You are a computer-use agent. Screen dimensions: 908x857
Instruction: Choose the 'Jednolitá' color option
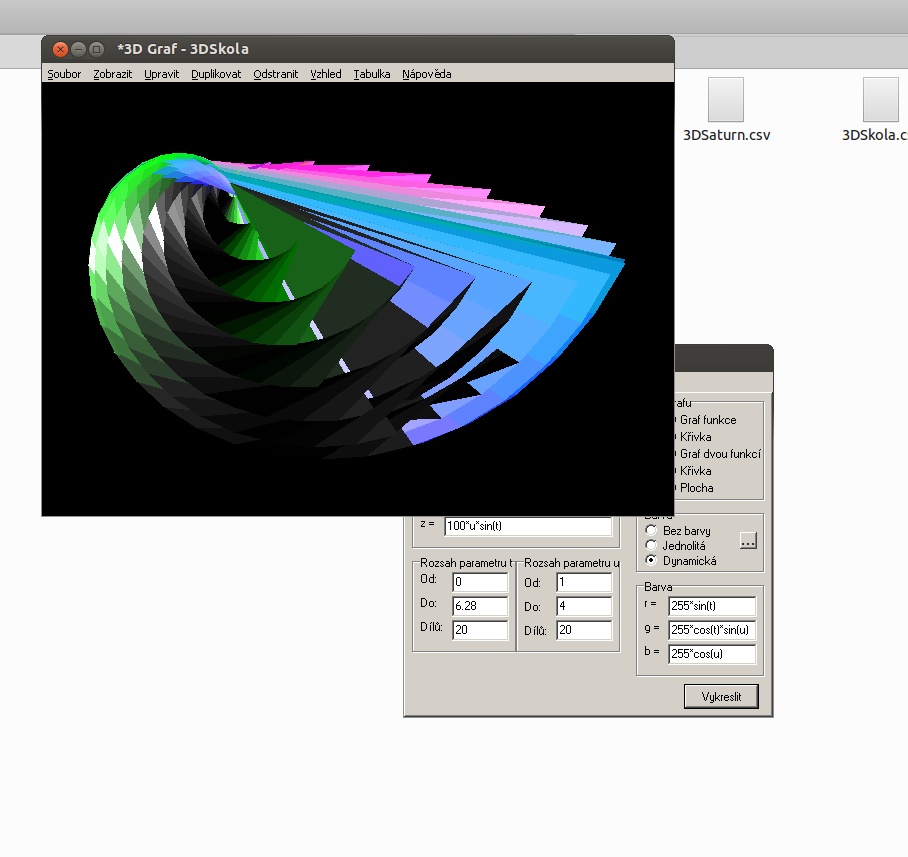[x=652, y=546]
